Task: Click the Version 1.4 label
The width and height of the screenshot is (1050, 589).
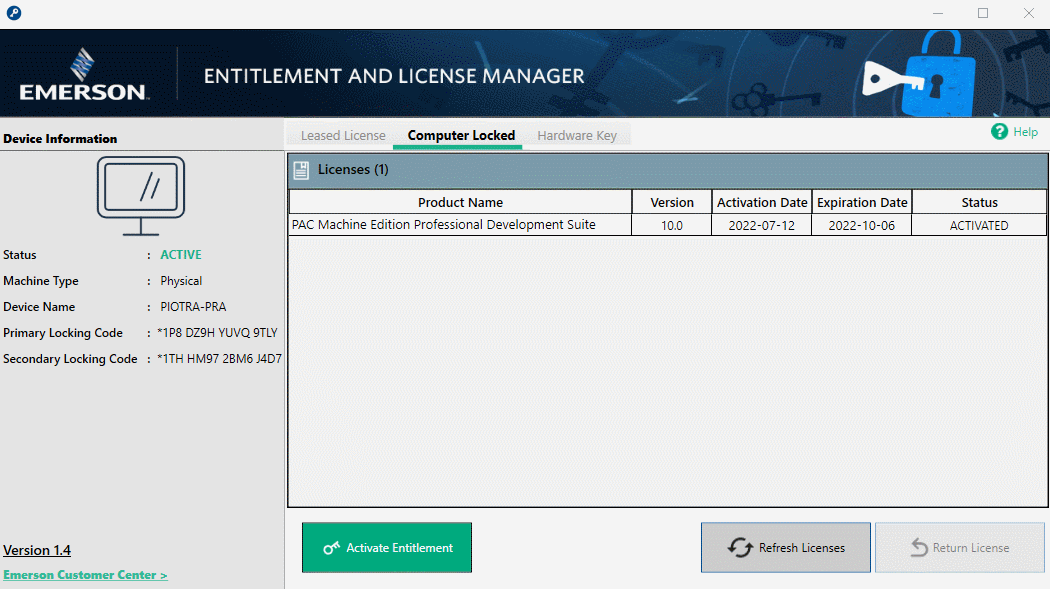Action: 37,550
